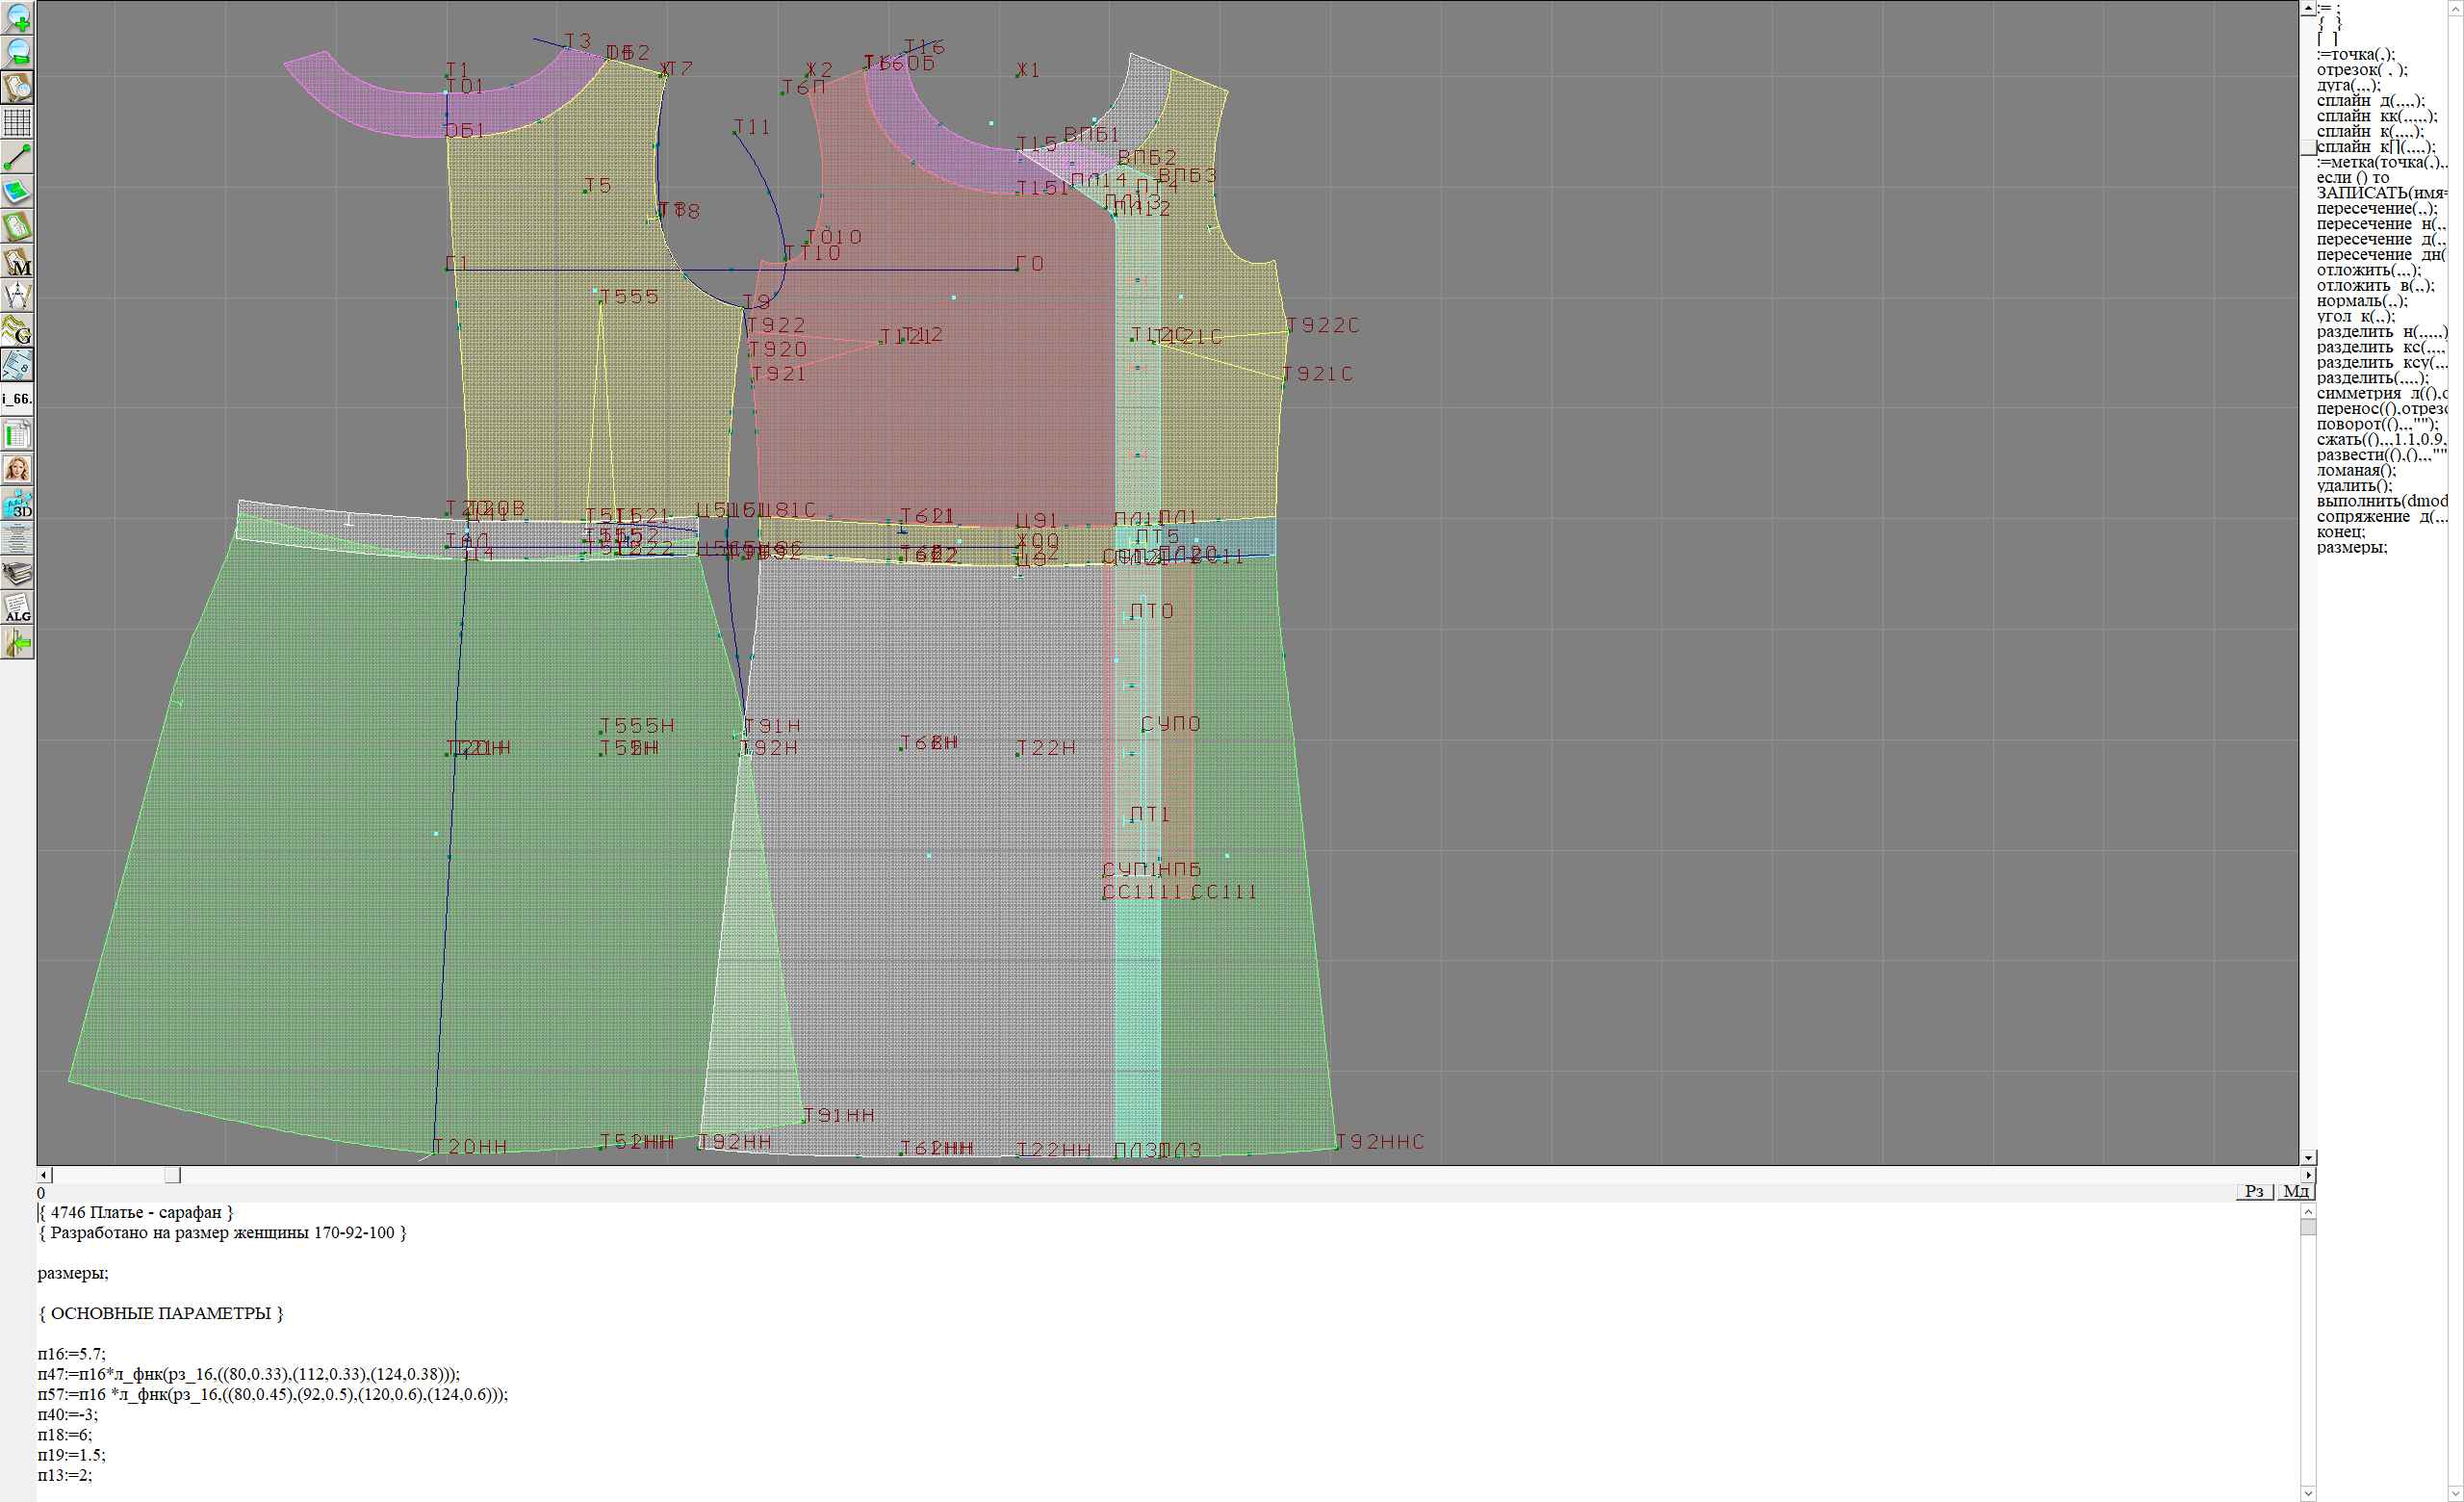Screen dimensions: 2464x1502
Task: Toggle the grid display icon
Action: [17, 122]
